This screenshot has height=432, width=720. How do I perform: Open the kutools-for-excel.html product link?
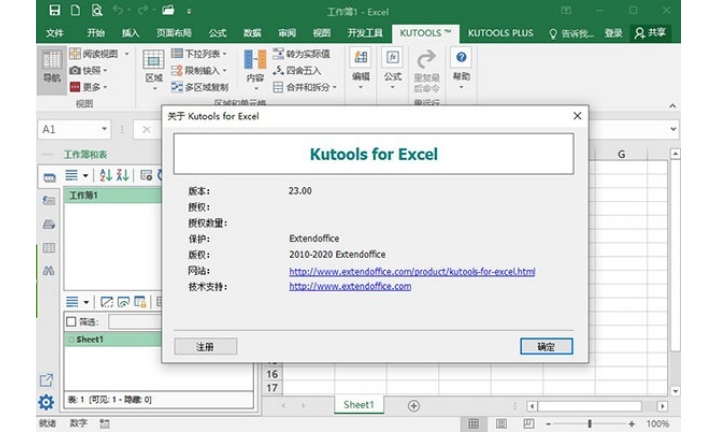[412, 271]
